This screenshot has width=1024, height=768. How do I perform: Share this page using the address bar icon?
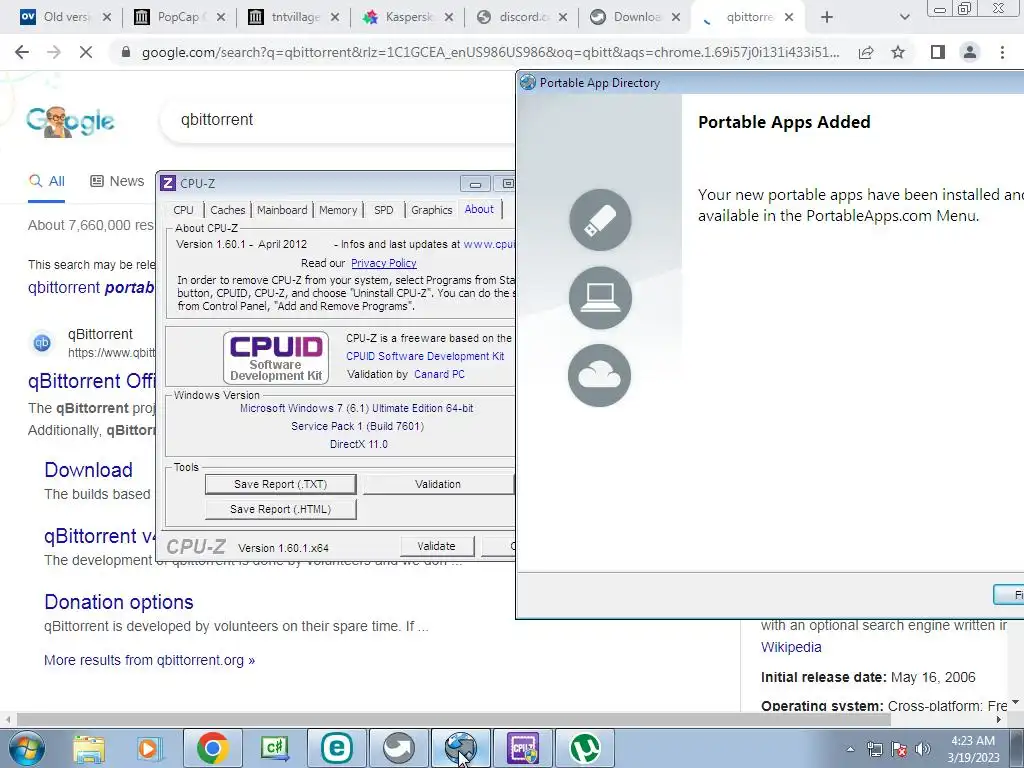[866, 52]
